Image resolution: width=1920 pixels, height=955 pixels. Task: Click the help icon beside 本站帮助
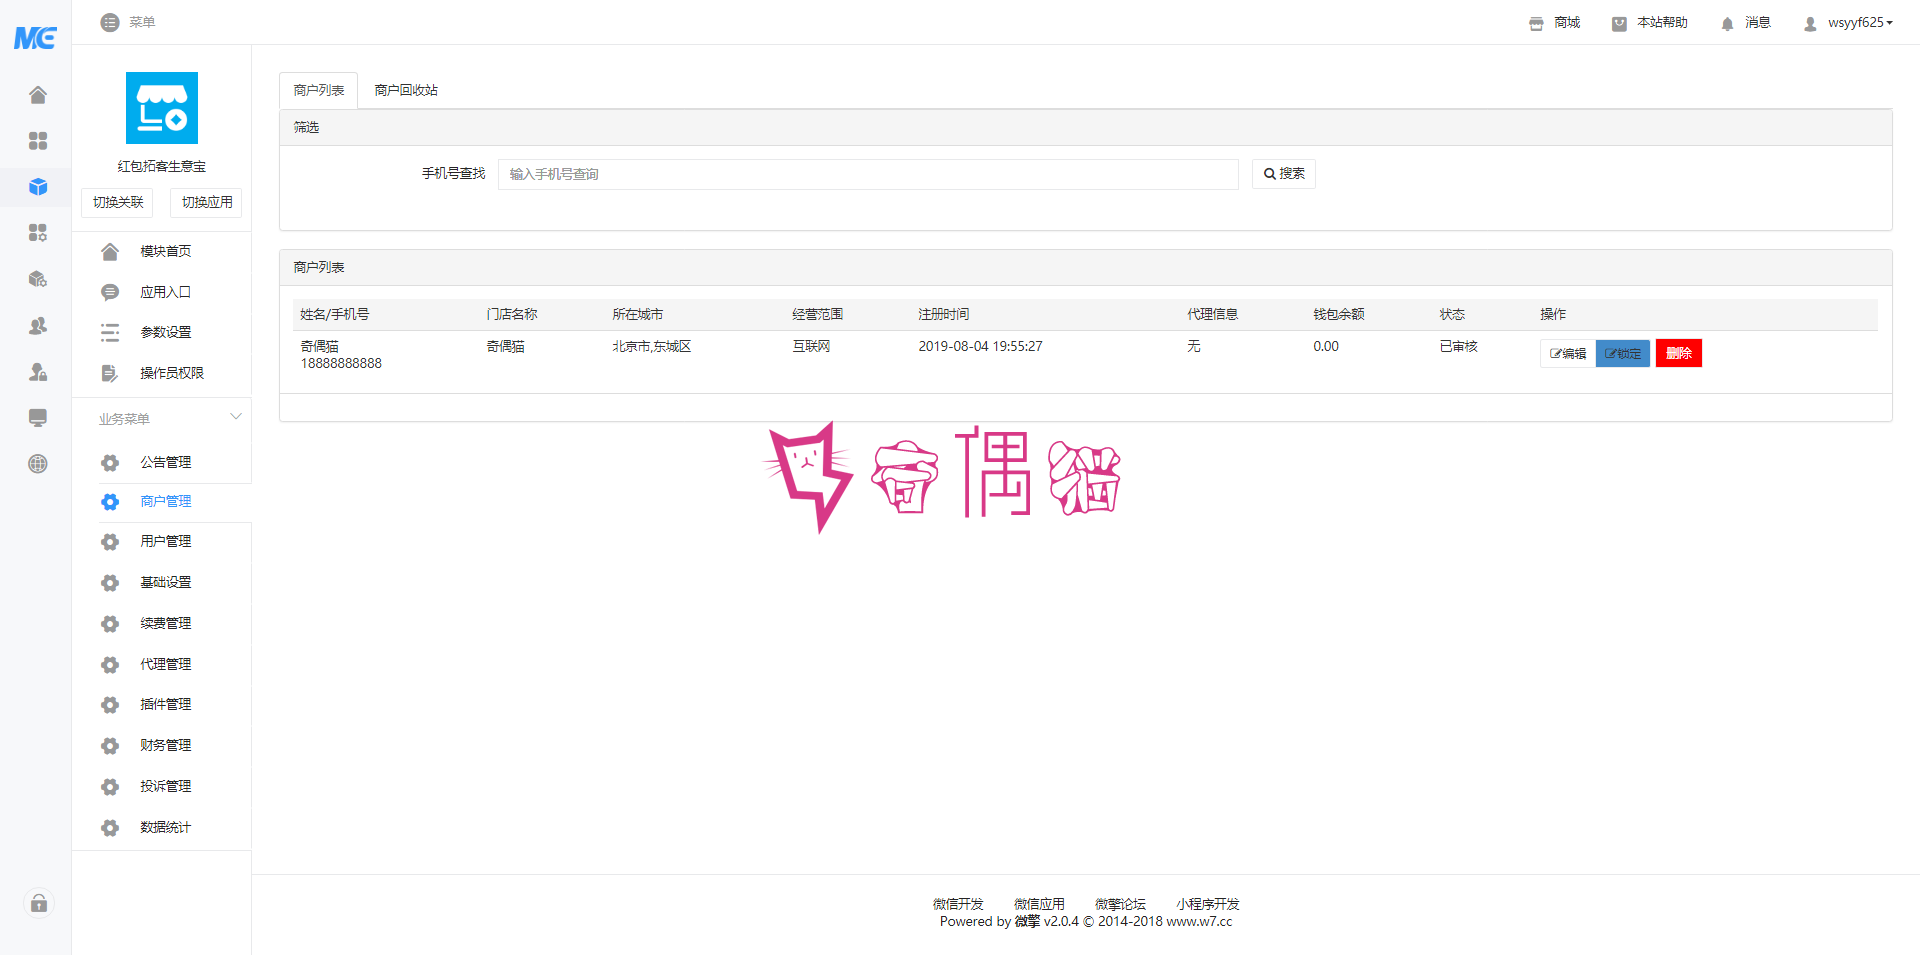[x=1619, y=23]
